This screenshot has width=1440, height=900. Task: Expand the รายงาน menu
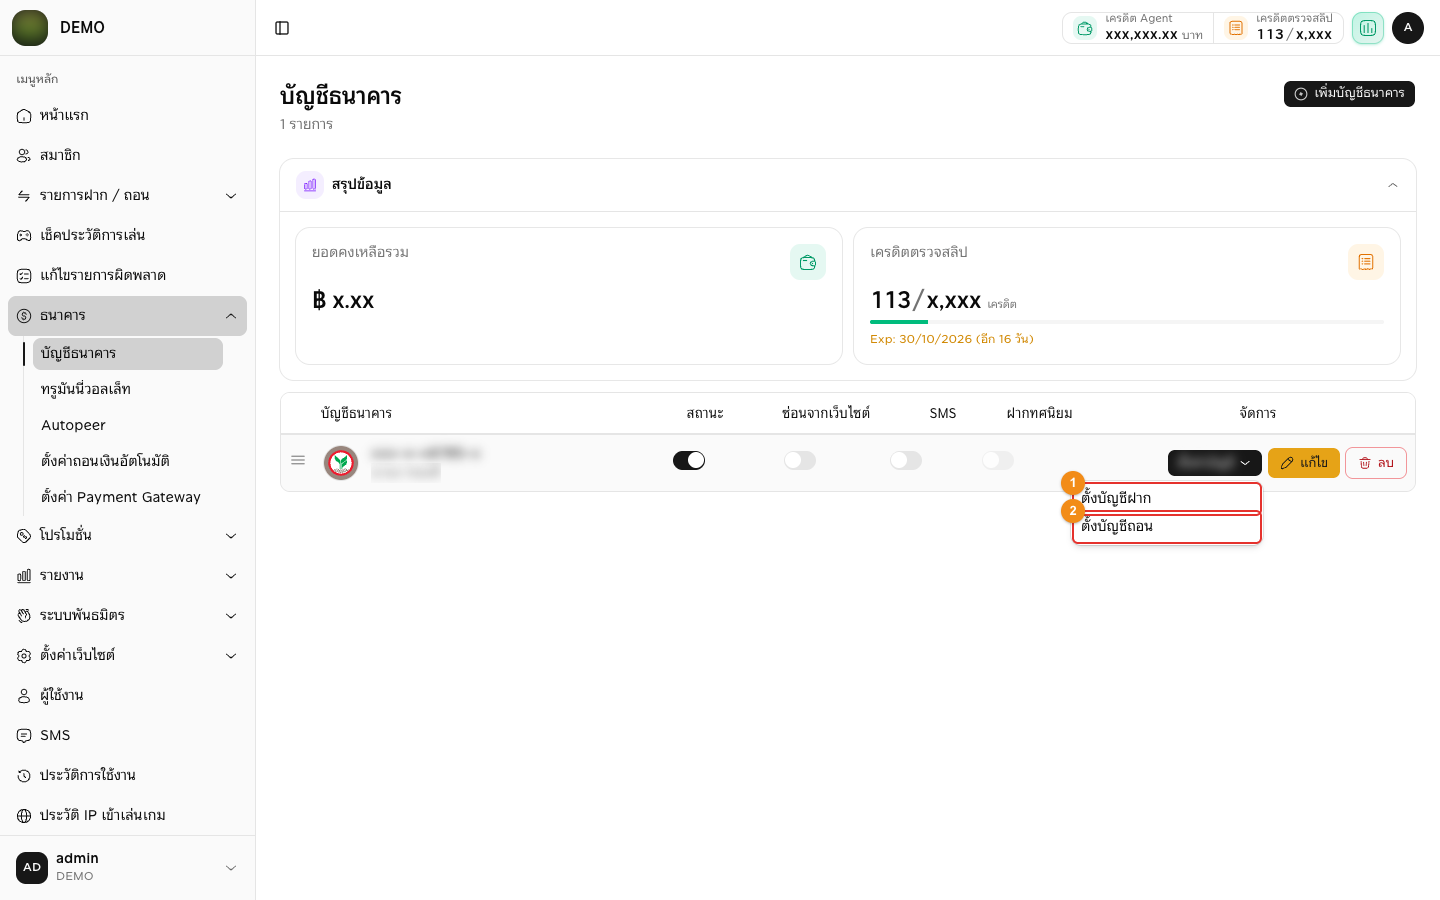pos(127,576)
